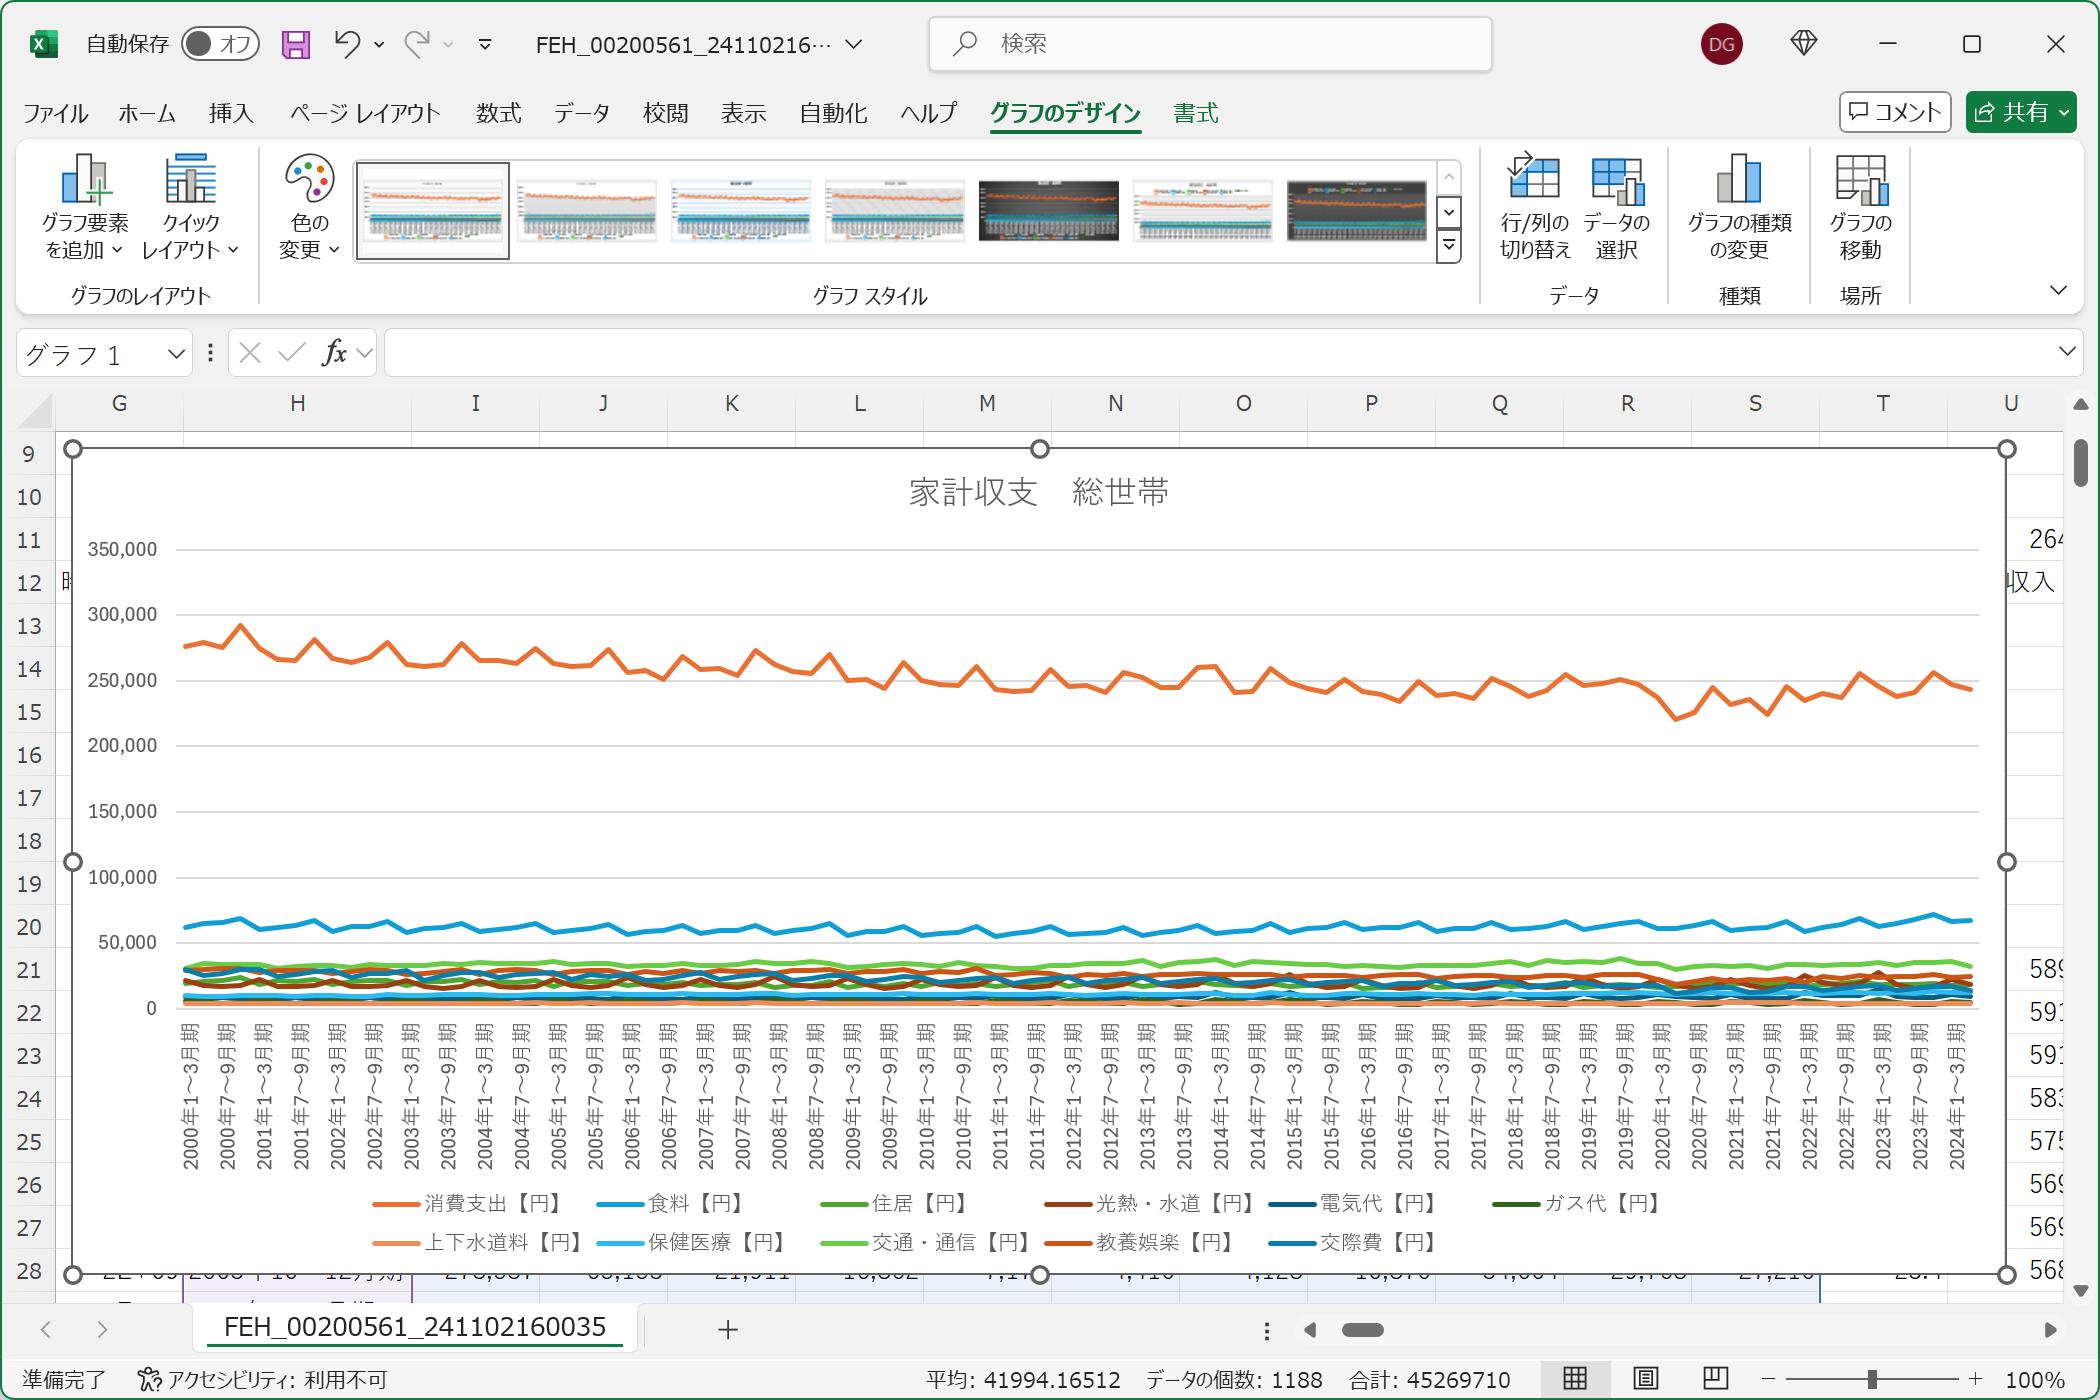Click the Select All corner triangle
Screen dimensions: 2100x1400
click(x=36, y=410)
